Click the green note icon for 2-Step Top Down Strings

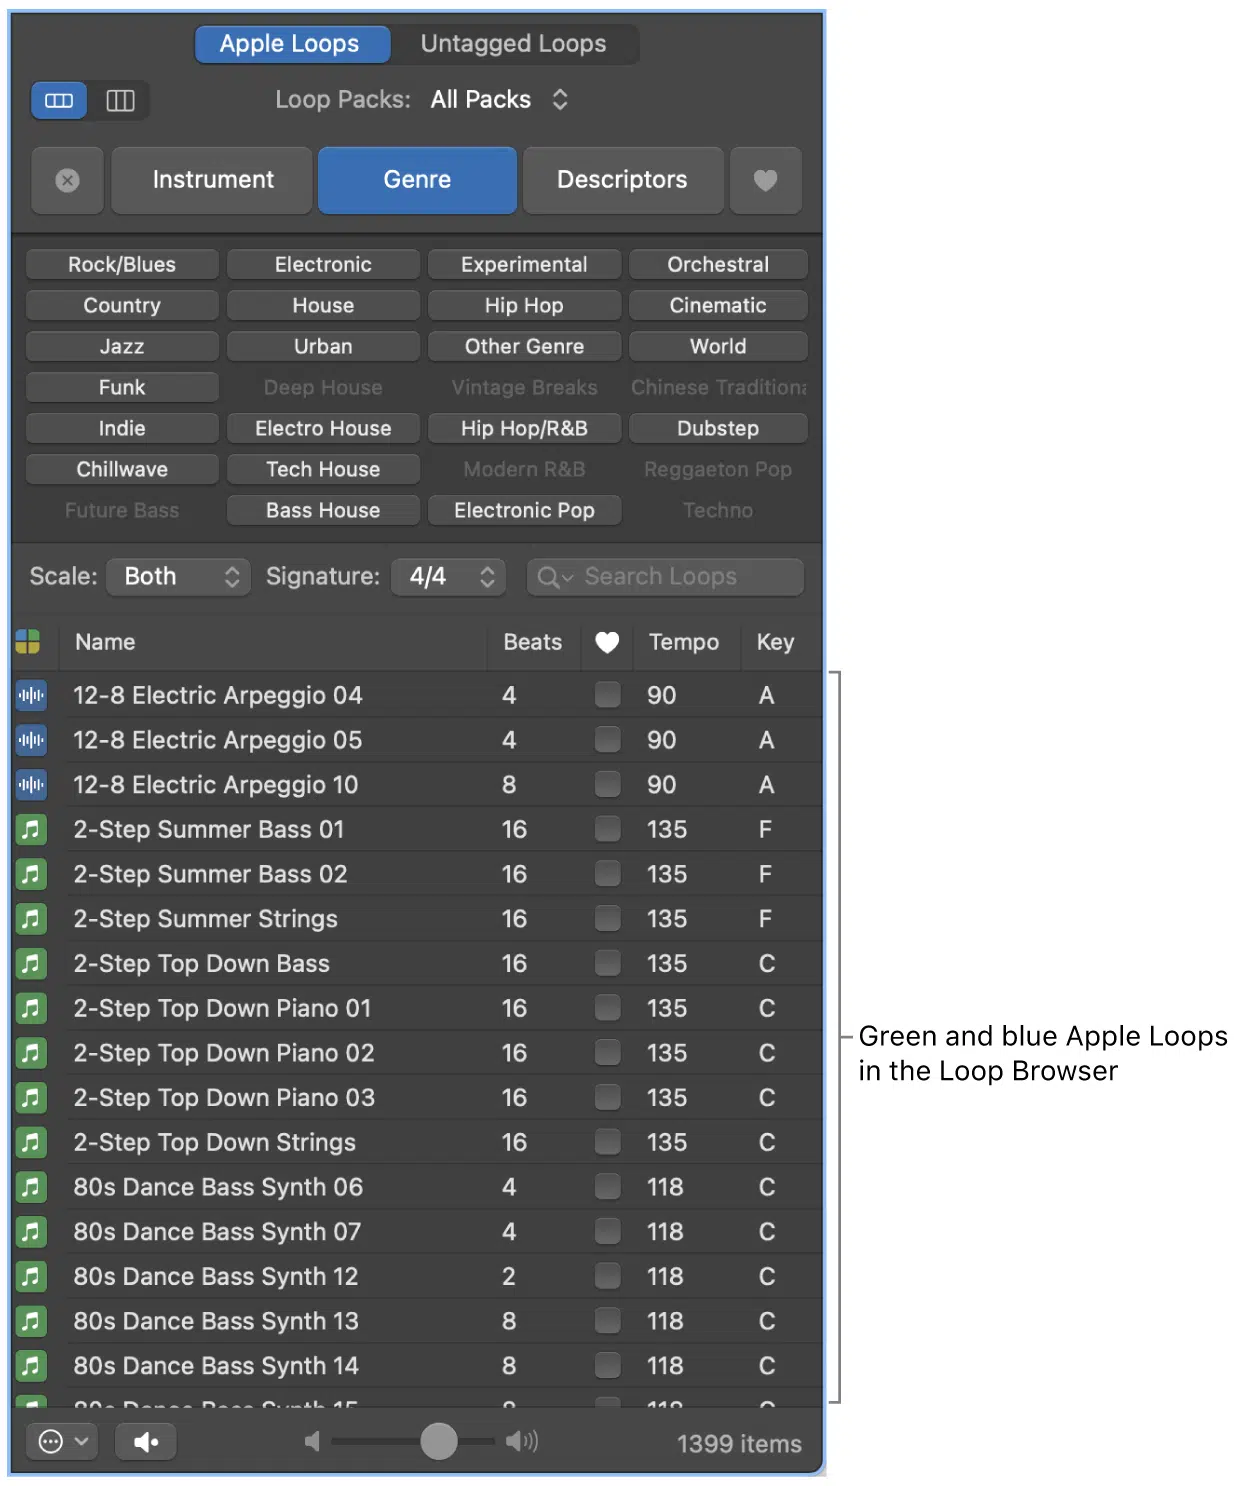pyautogui.click(x=31, y=1142)
